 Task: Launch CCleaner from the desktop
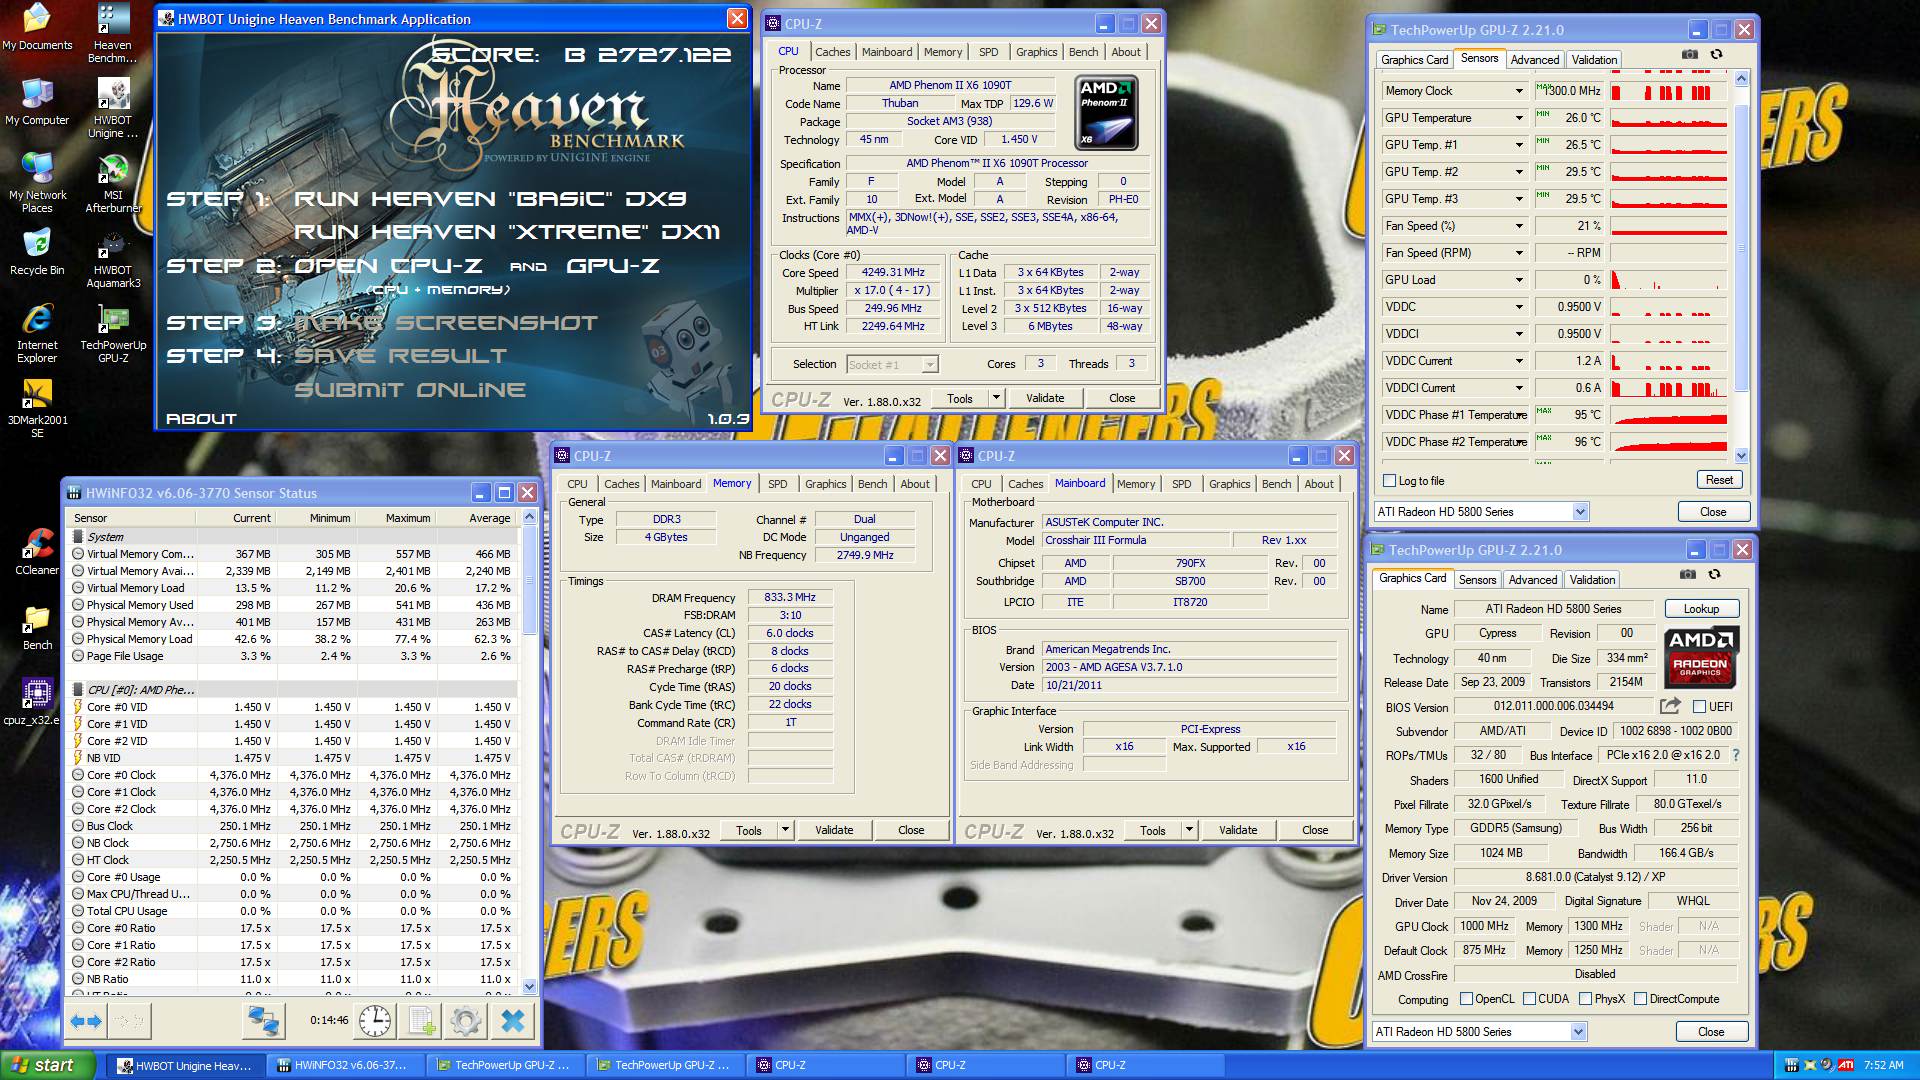[37, 552]
